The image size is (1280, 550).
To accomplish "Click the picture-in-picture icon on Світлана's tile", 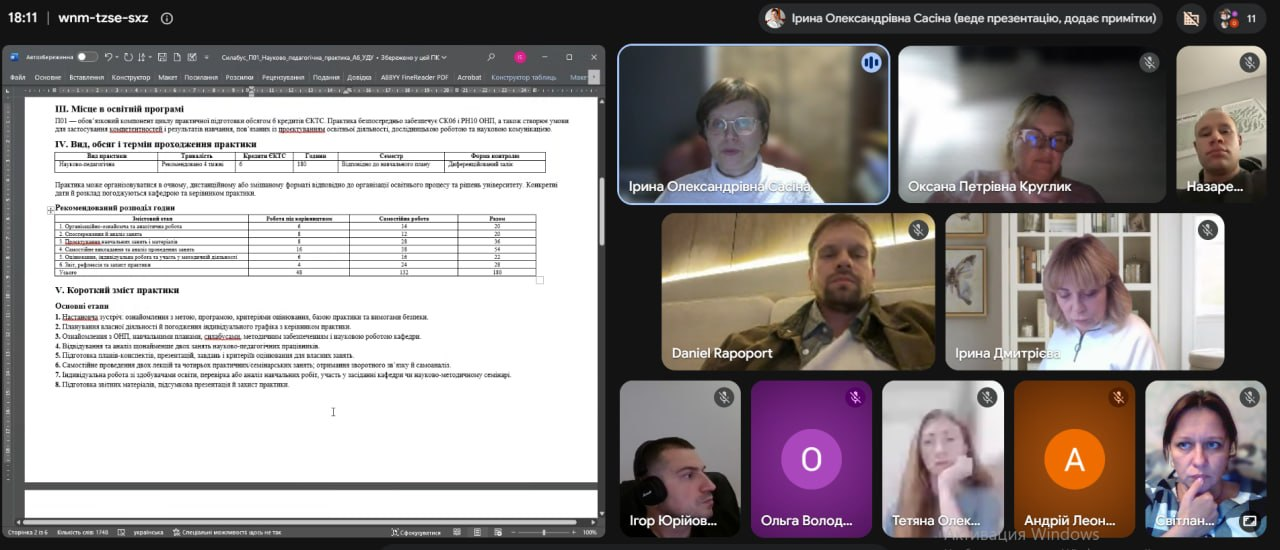I will (1249, 521).
